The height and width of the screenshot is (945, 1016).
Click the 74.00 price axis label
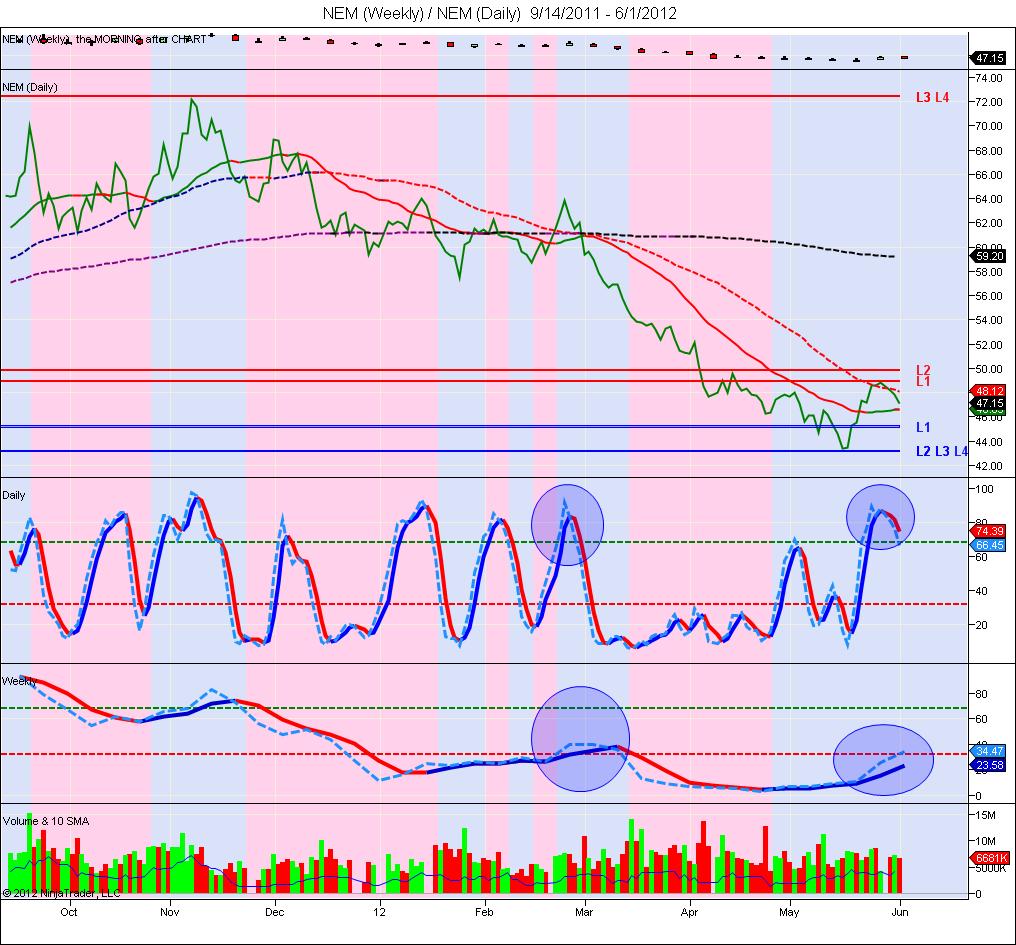pos(989,78)
